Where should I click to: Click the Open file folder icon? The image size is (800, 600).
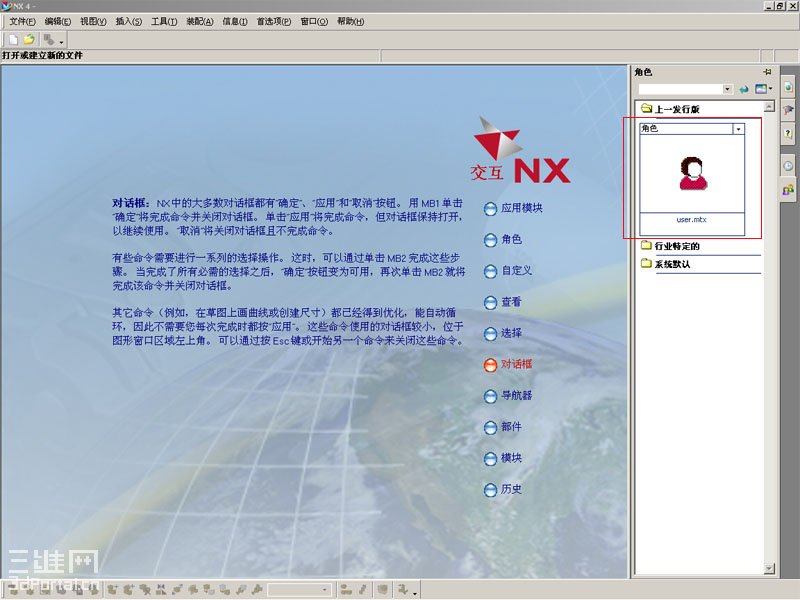point(29,39)
